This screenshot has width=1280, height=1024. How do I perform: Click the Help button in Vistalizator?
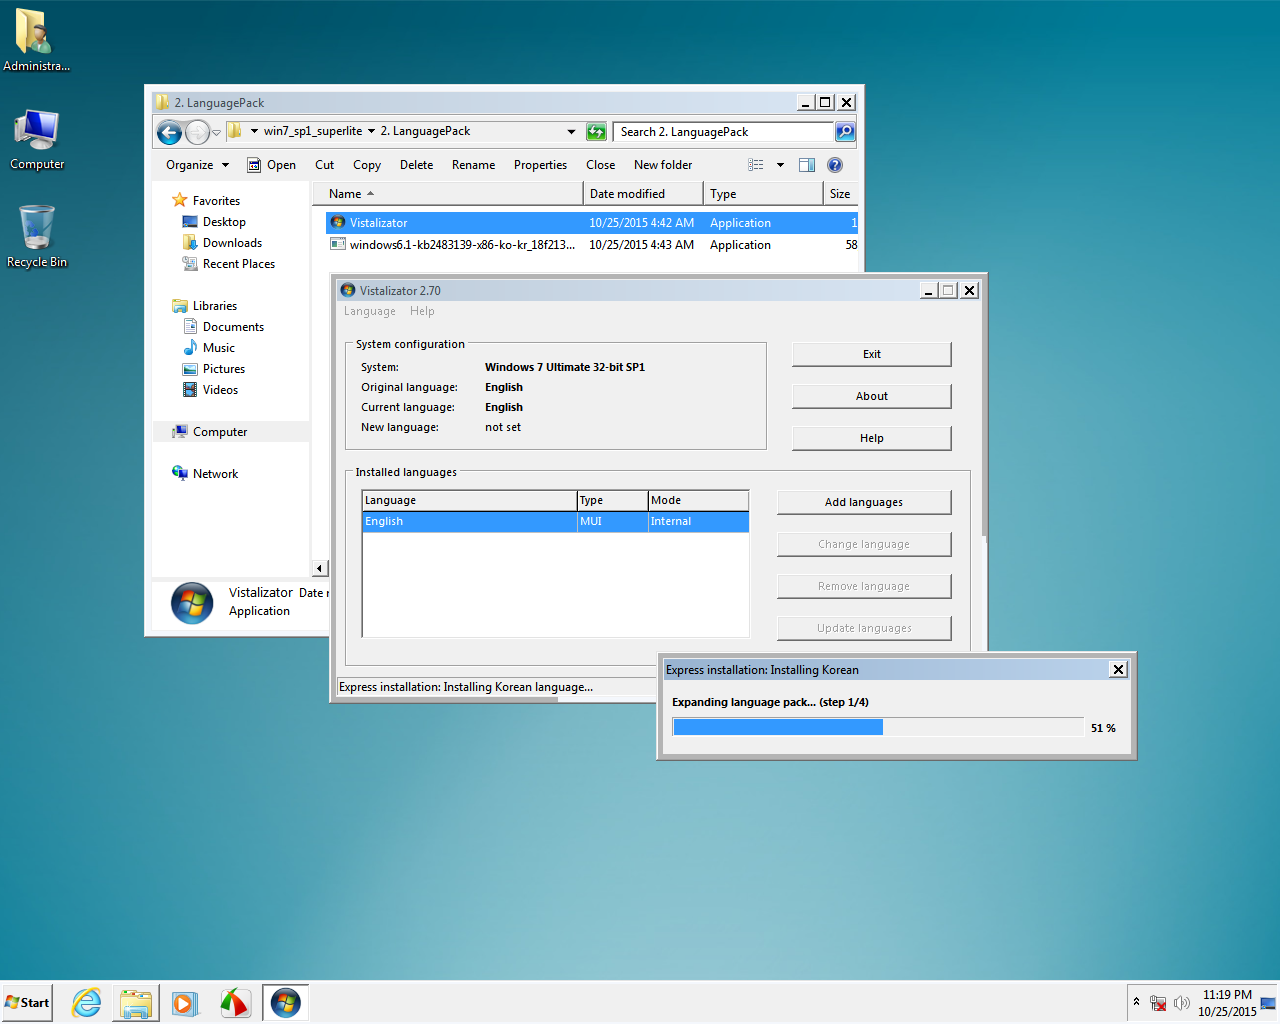click(x=872, y=438)
